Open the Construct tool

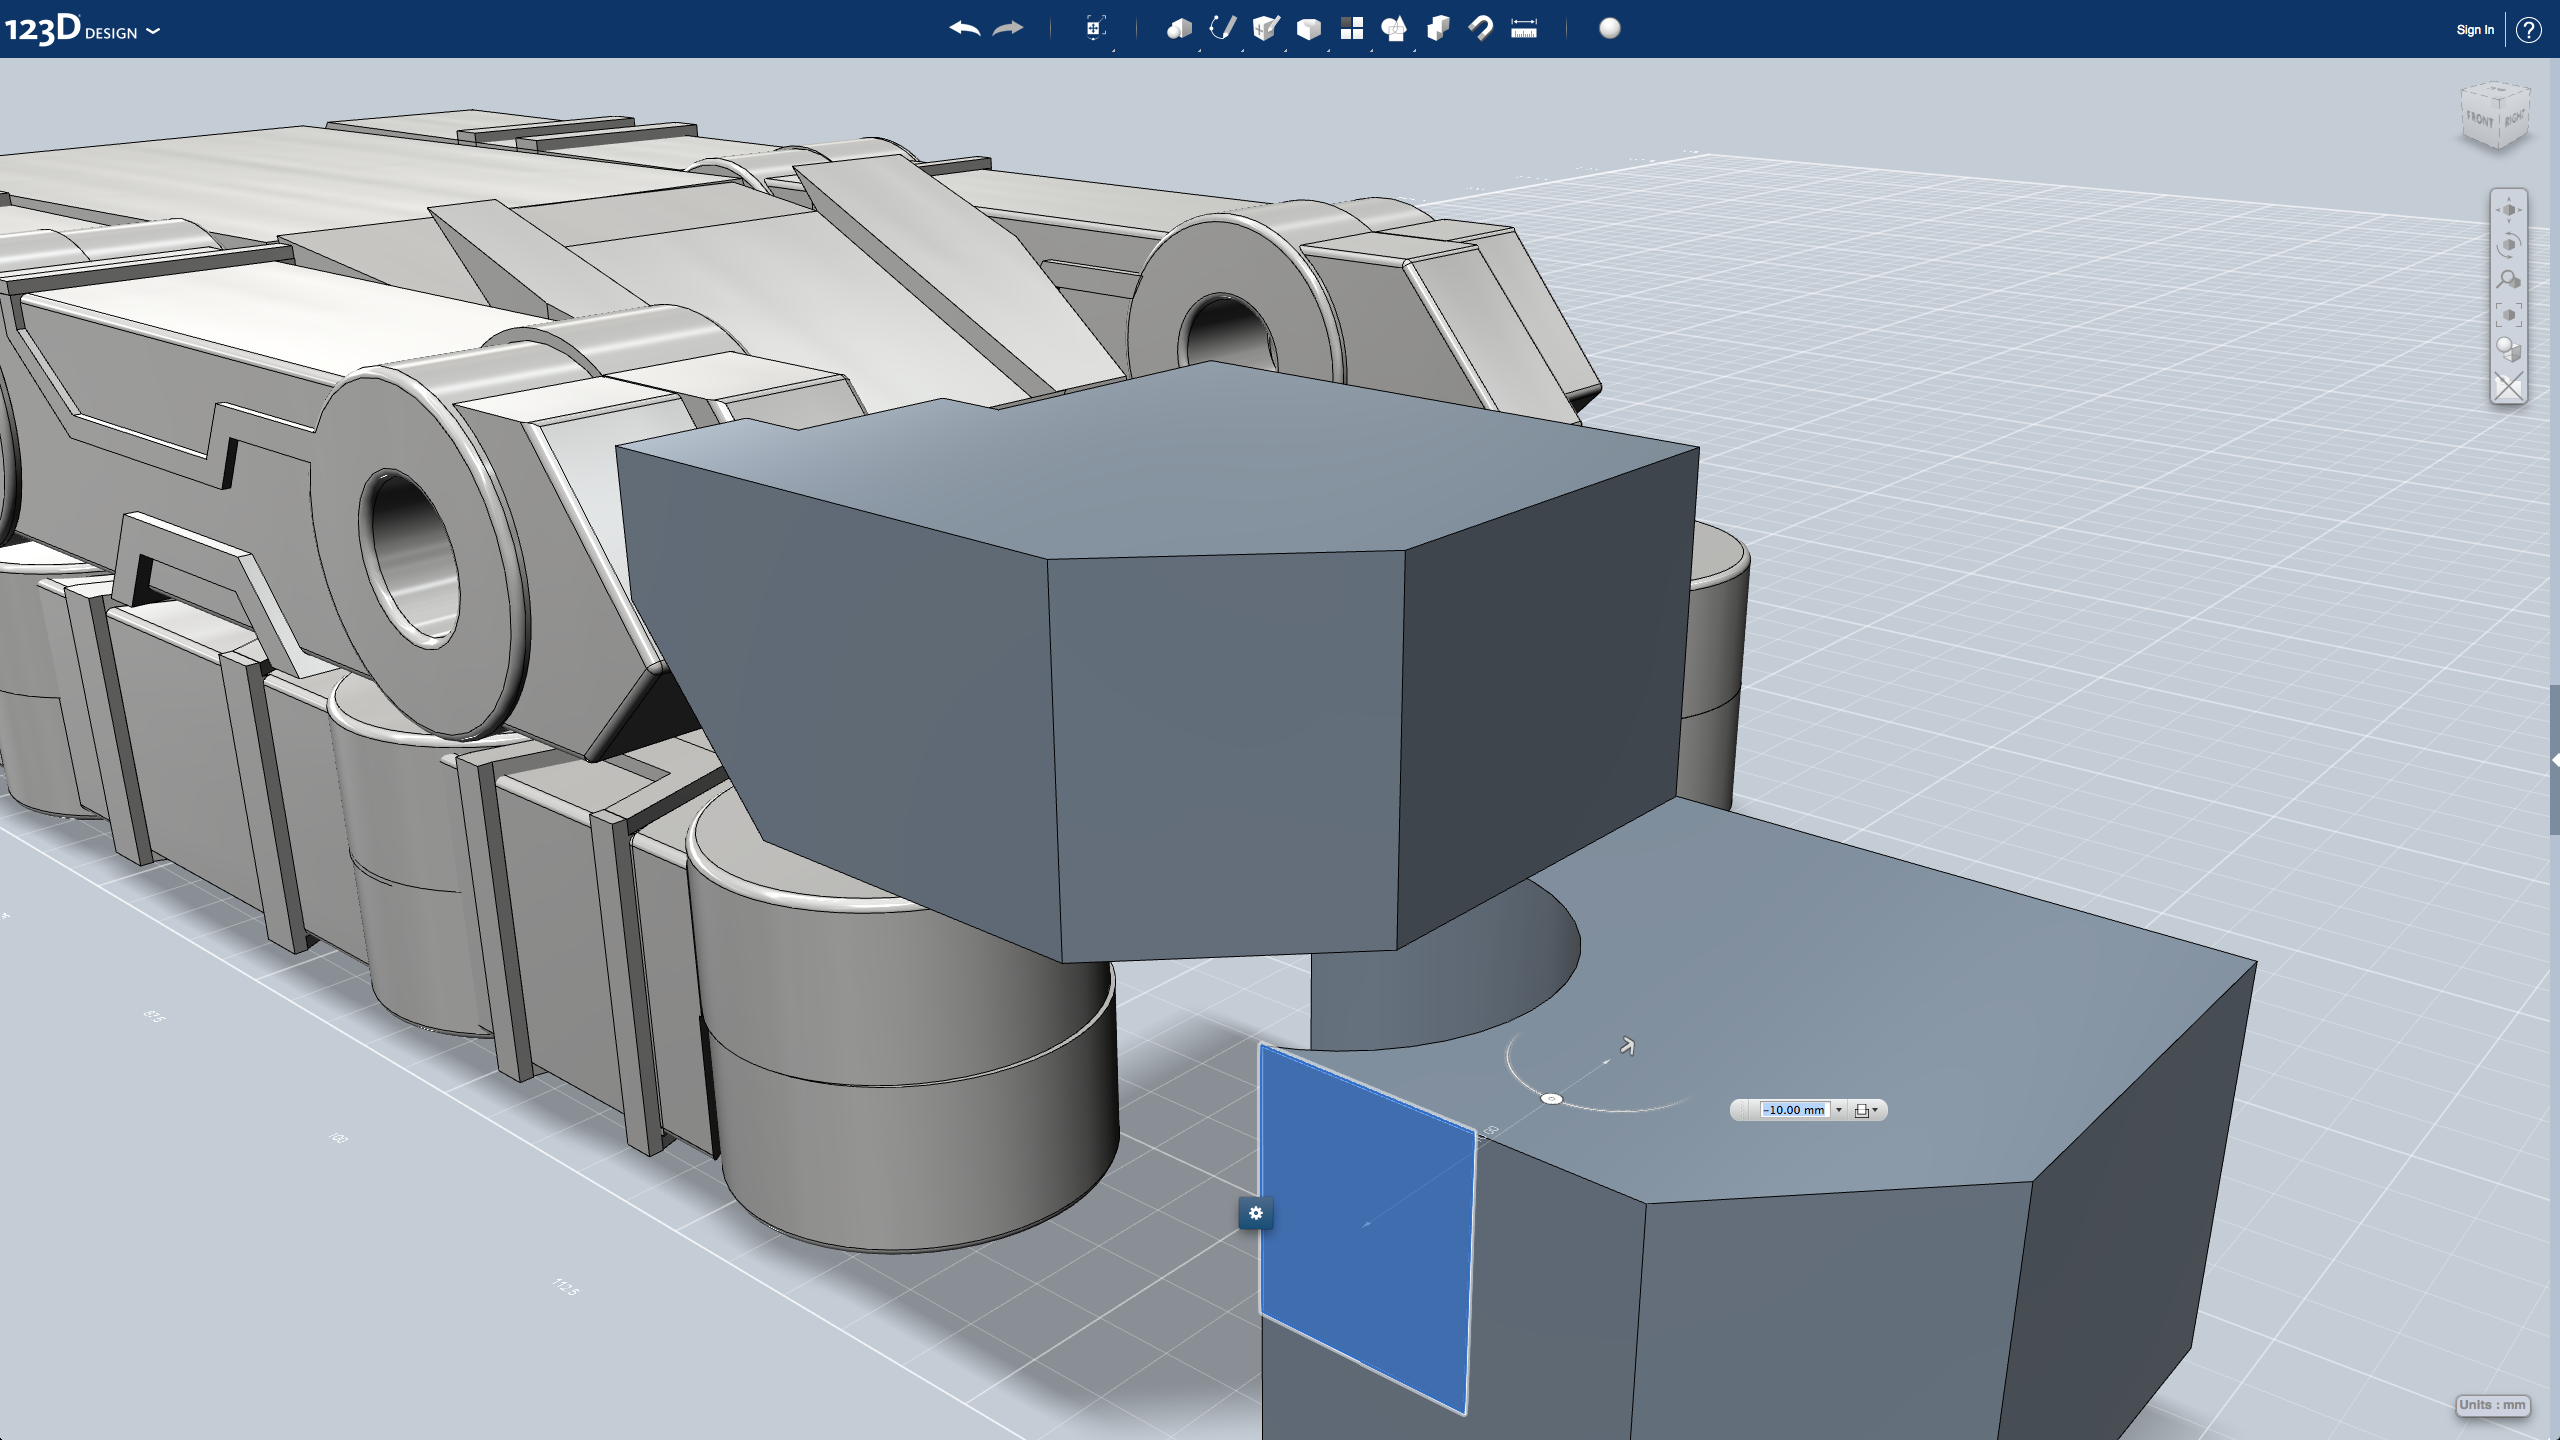pos(1266,29)
